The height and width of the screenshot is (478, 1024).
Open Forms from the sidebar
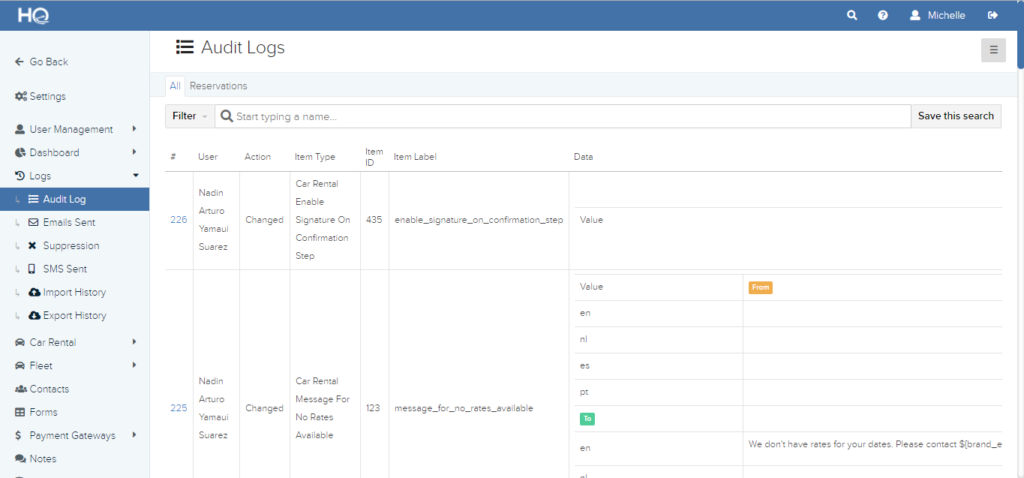tap(36, 412)
